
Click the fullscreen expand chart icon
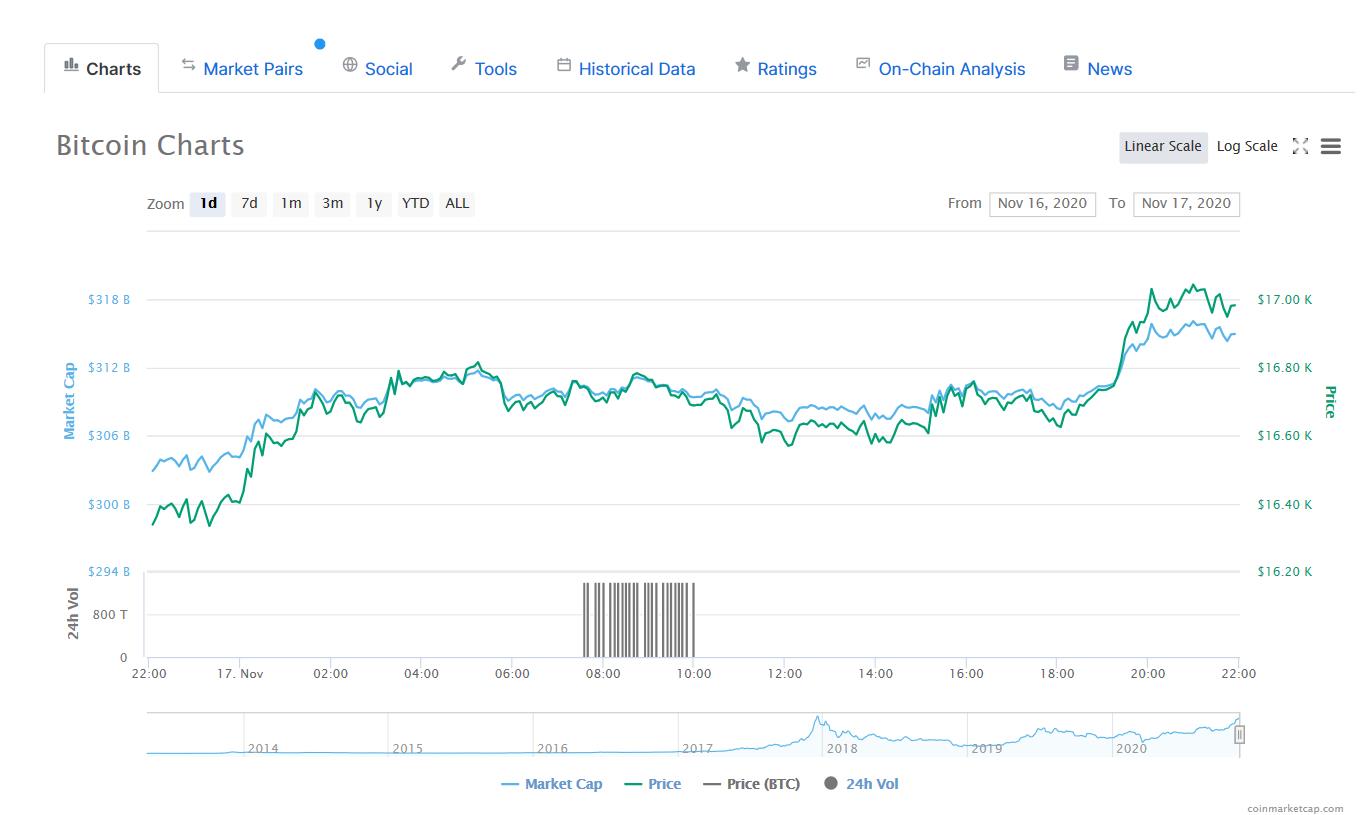[1300, 146]
